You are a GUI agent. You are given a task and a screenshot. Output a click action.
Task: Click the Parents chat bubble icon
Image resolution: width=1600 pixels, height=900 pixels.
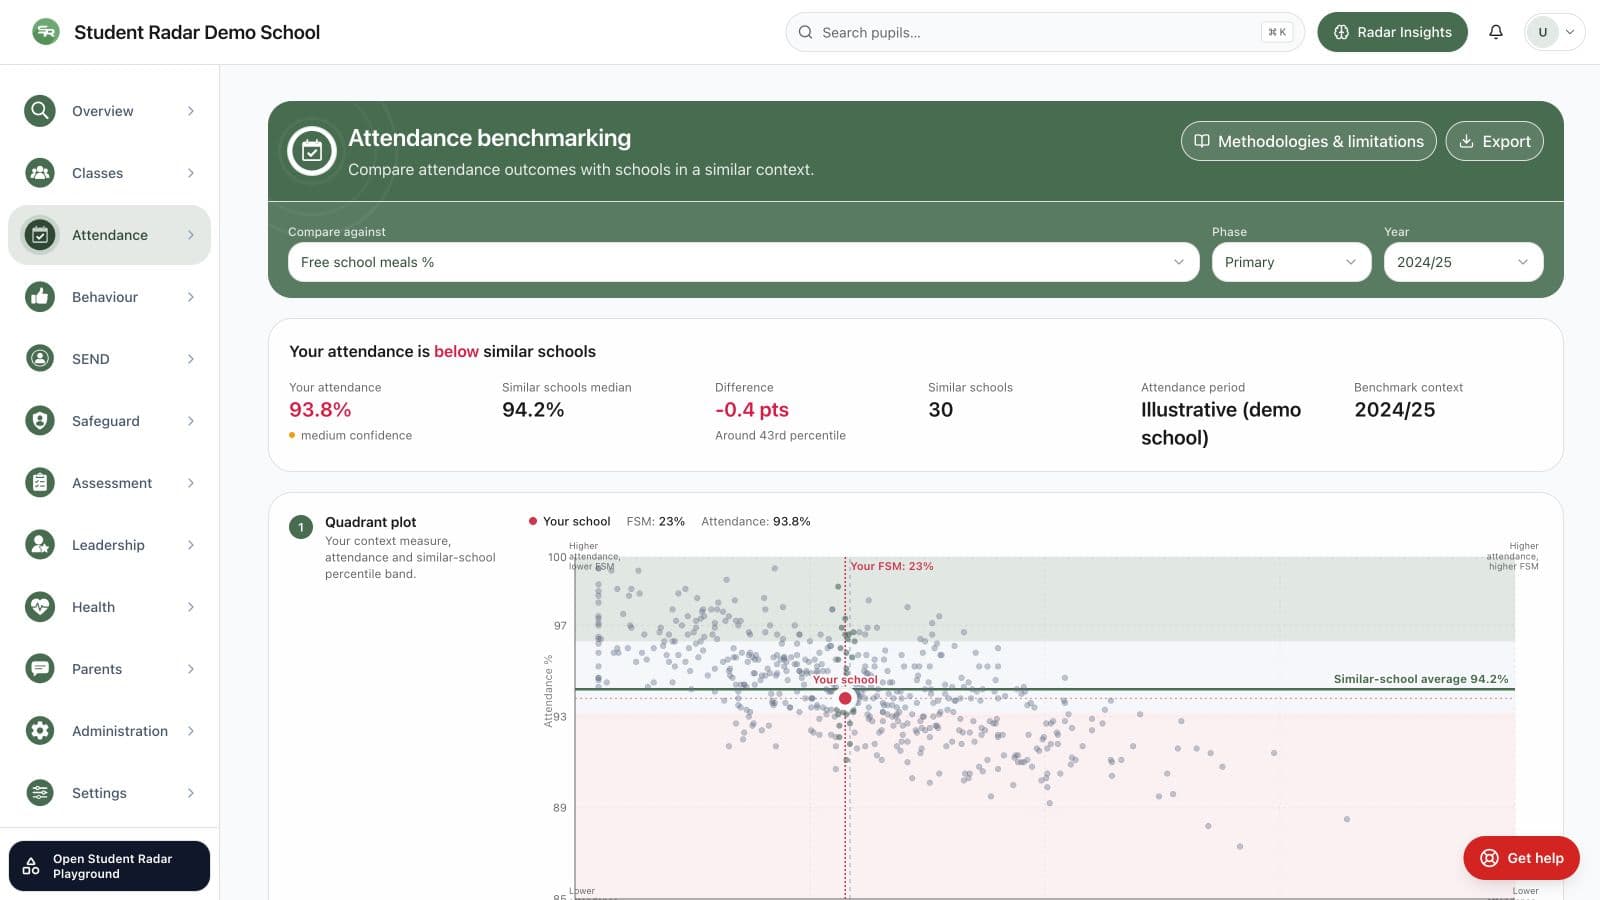(40, 669)
